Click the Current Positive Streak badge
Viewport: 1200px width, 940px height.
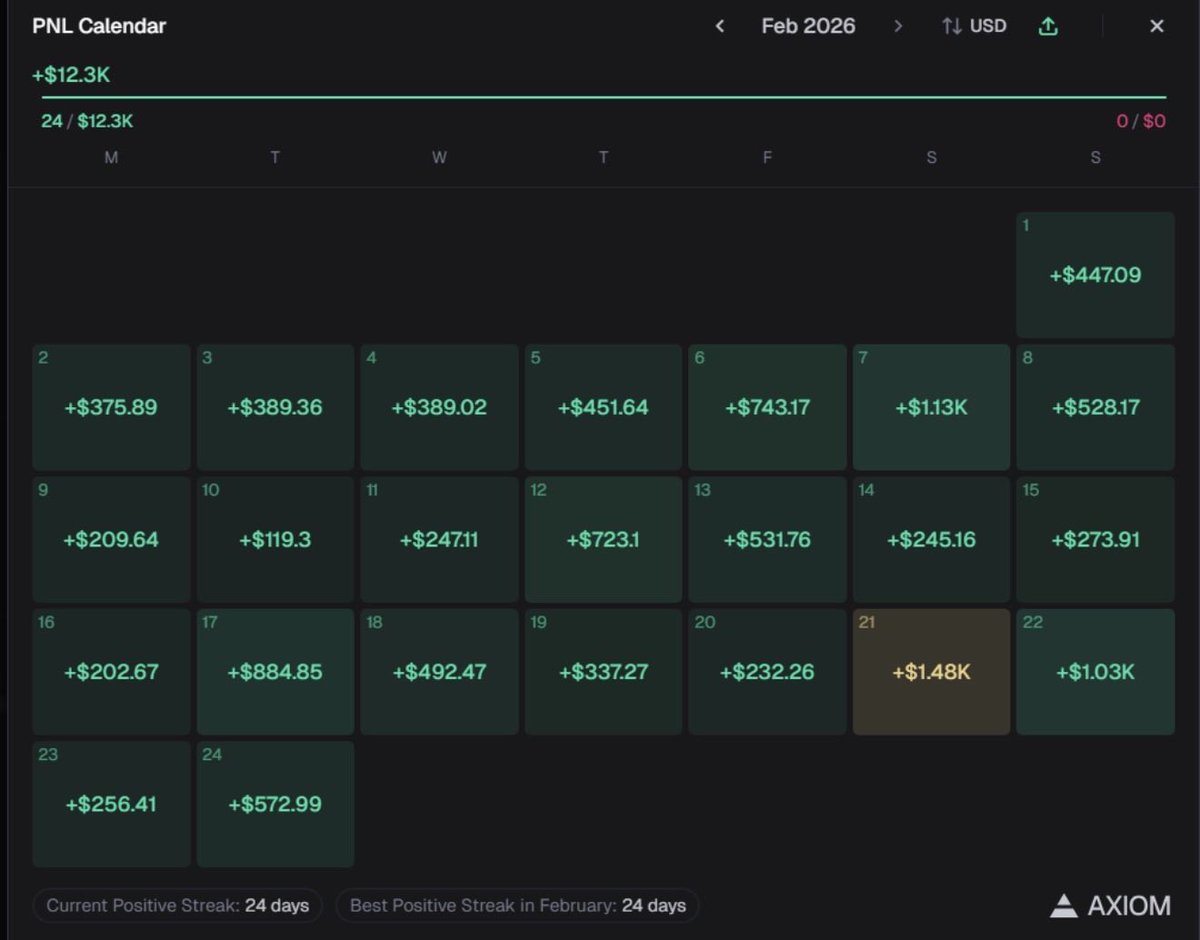[178, 906]
